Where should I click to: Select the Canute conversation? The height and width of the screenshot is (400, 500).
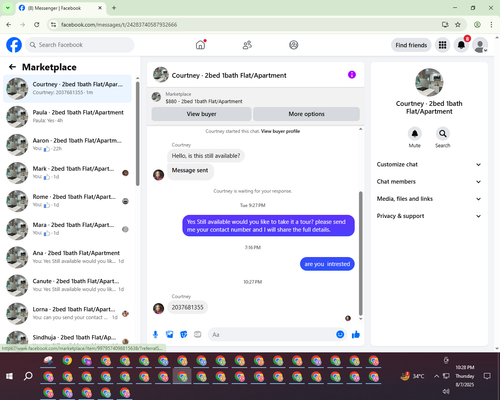(x=67, y=285)
